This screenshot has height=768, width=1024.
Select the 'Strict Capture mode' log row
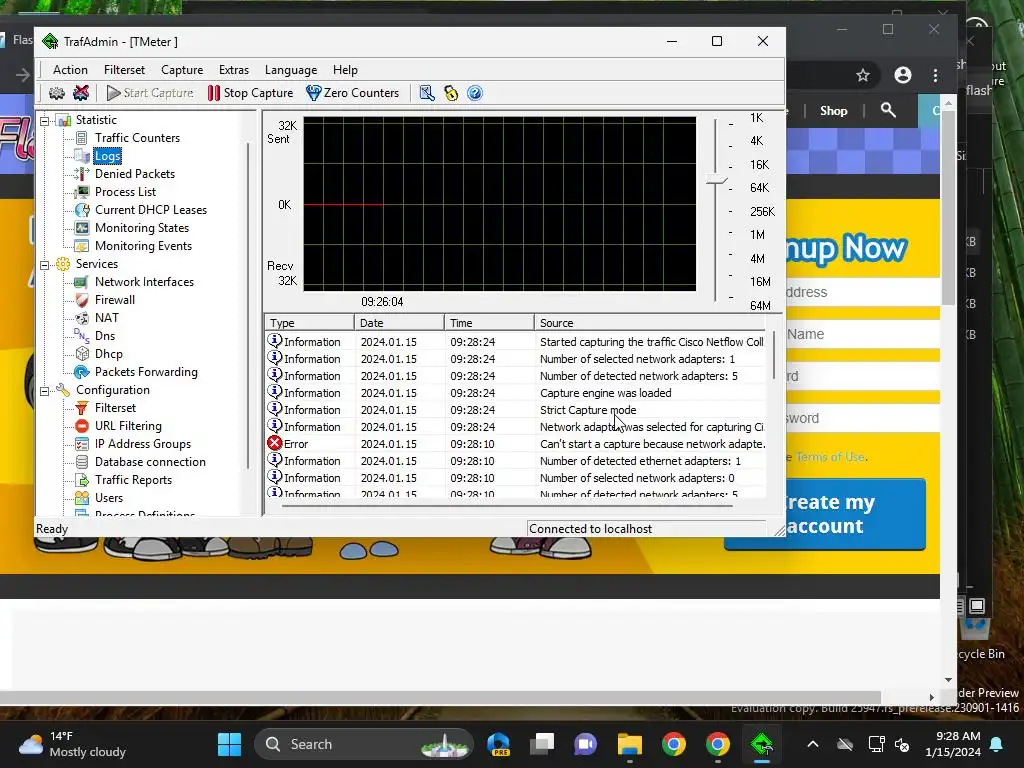[x=515, y=410]
